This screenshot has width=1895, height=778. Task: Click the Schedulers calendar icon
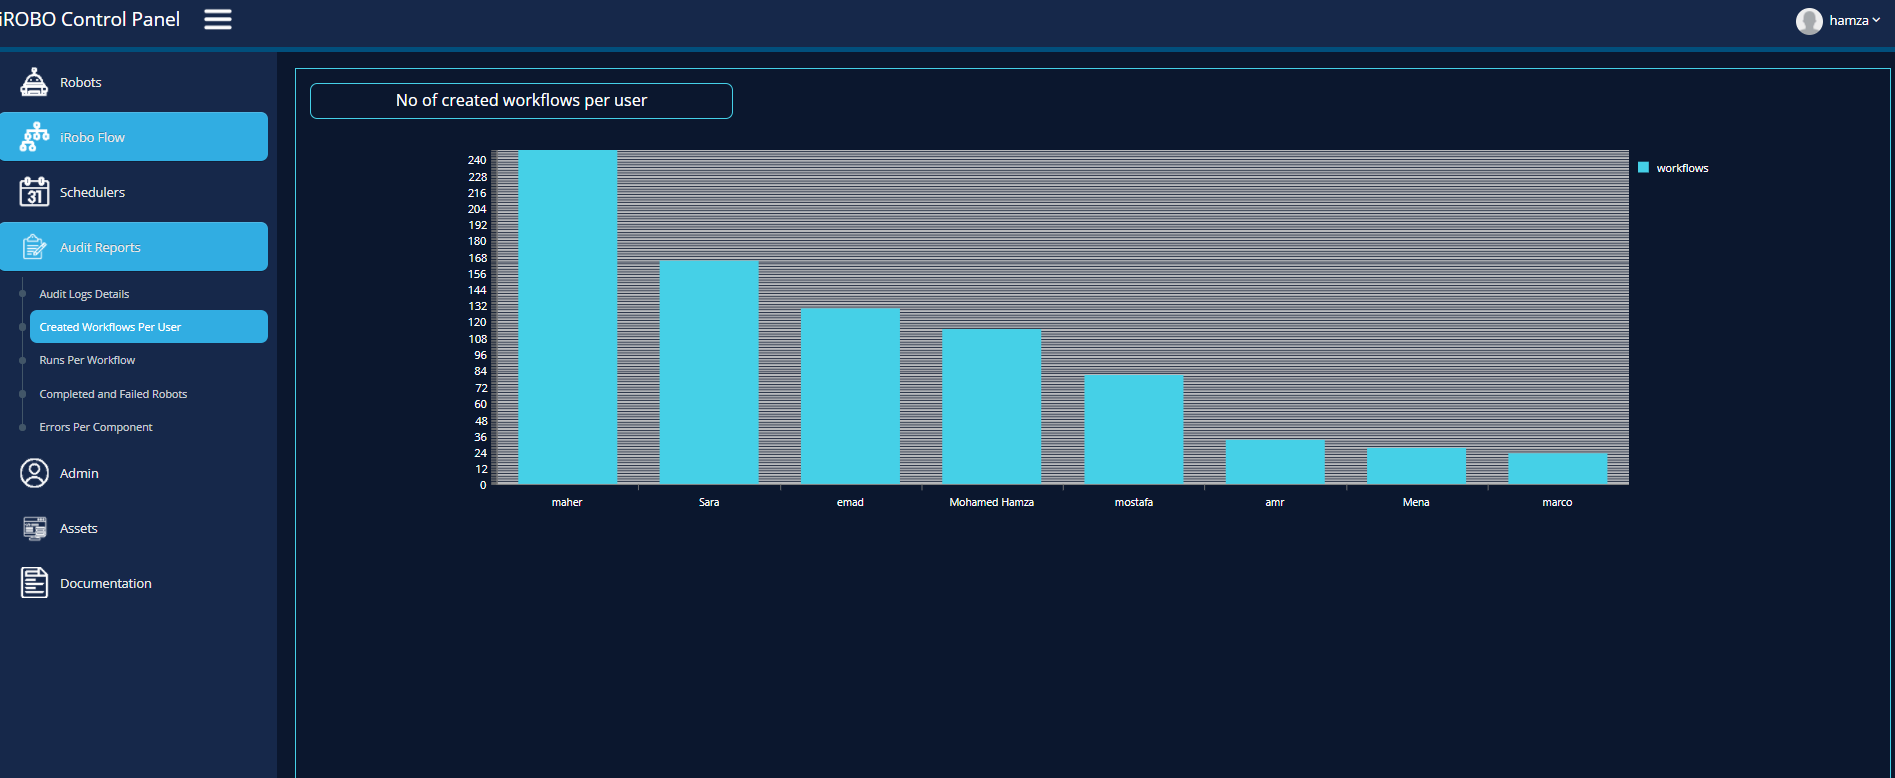coord(34,192)
